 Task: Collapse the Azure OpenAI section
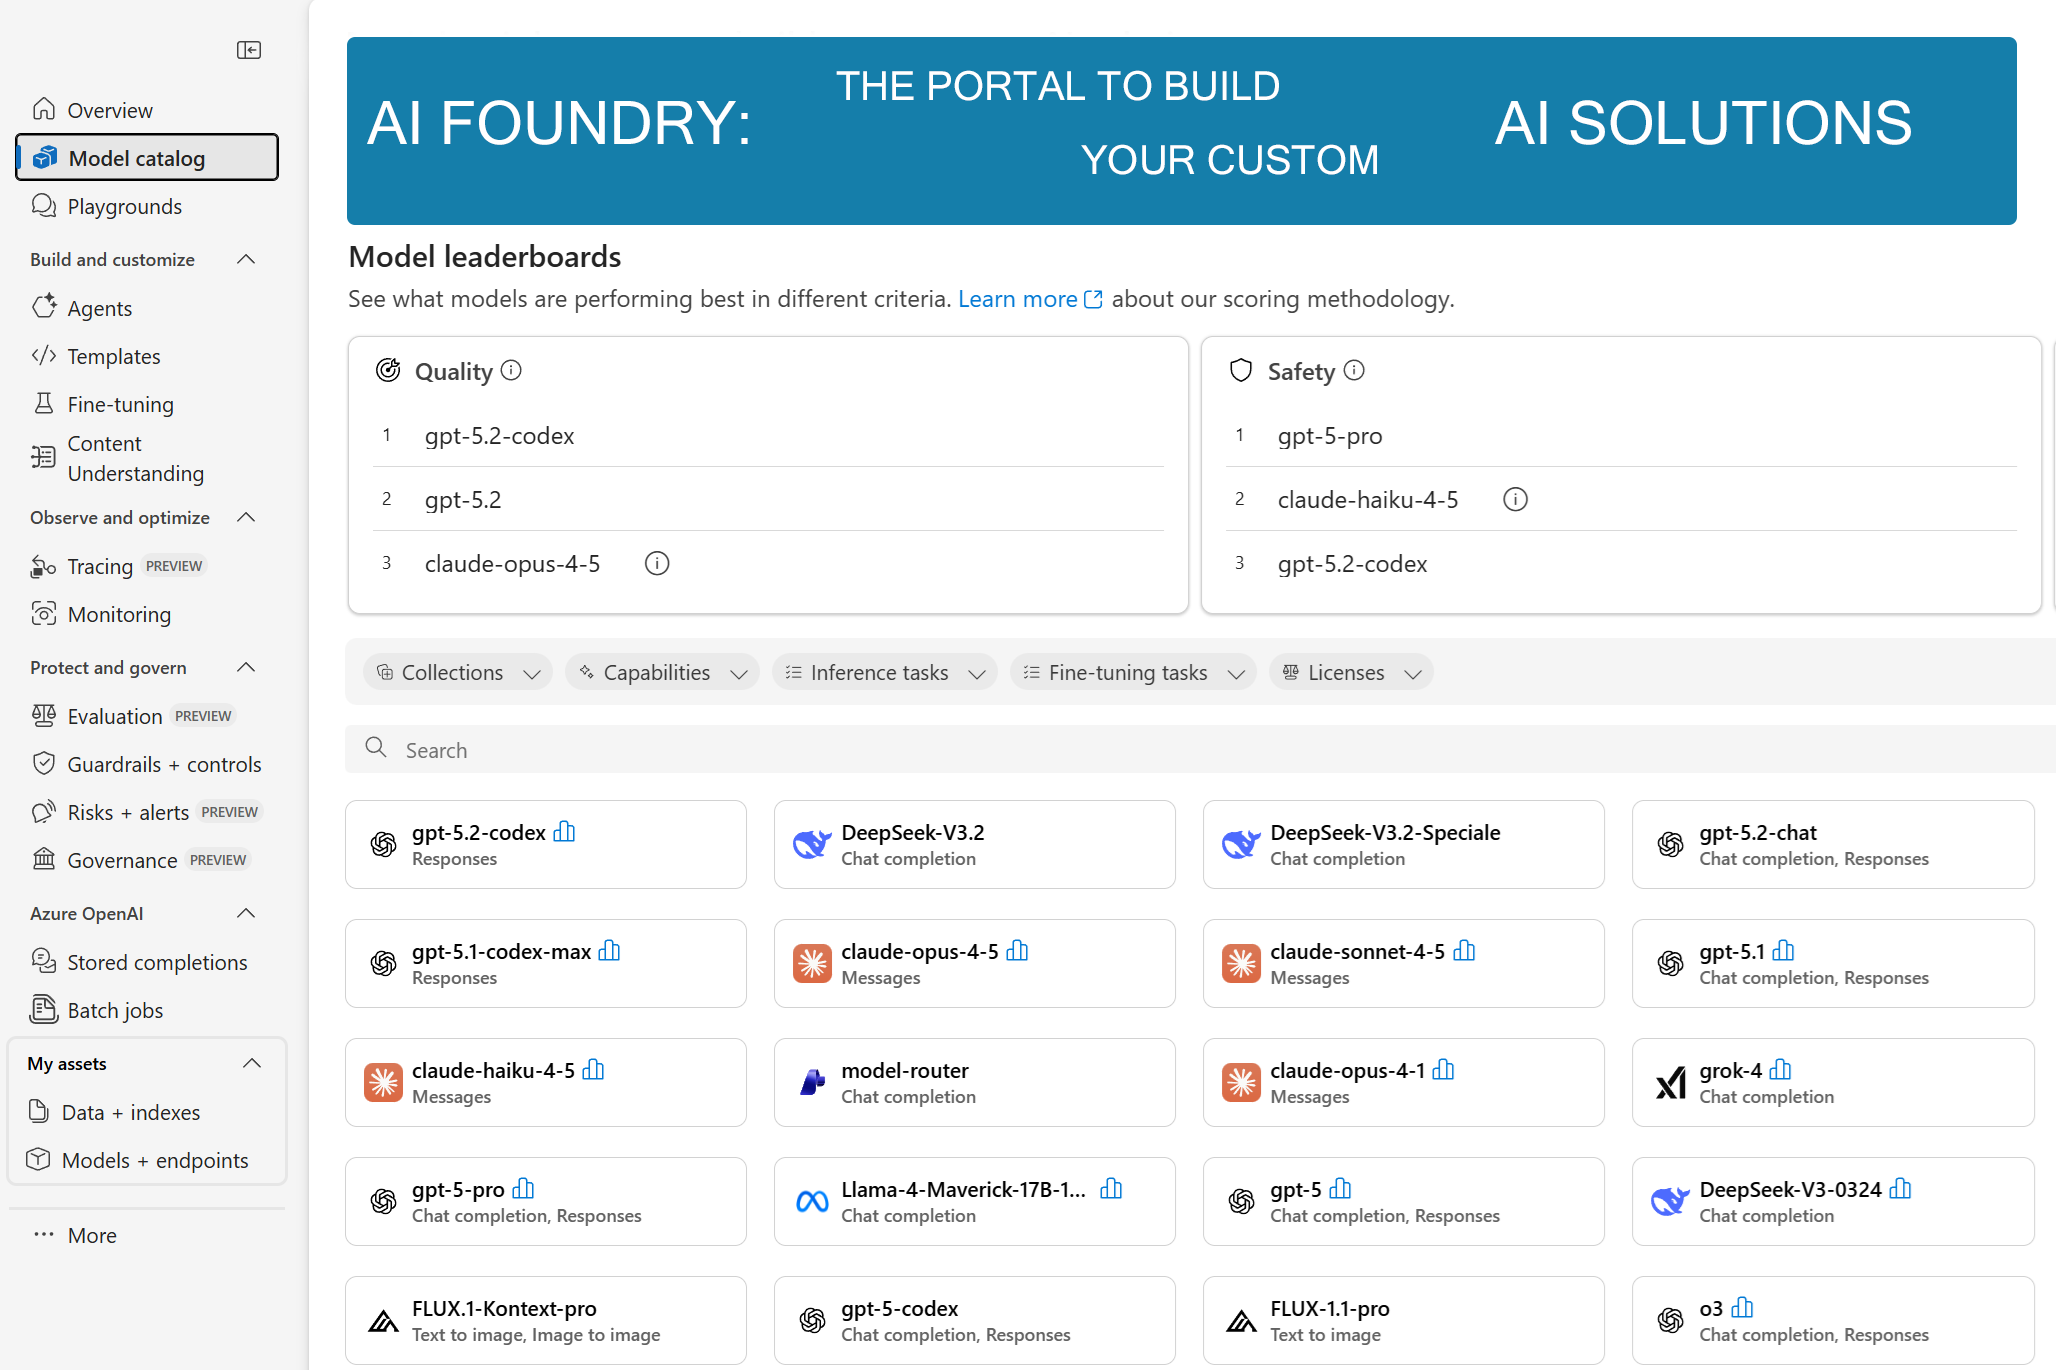246,914
